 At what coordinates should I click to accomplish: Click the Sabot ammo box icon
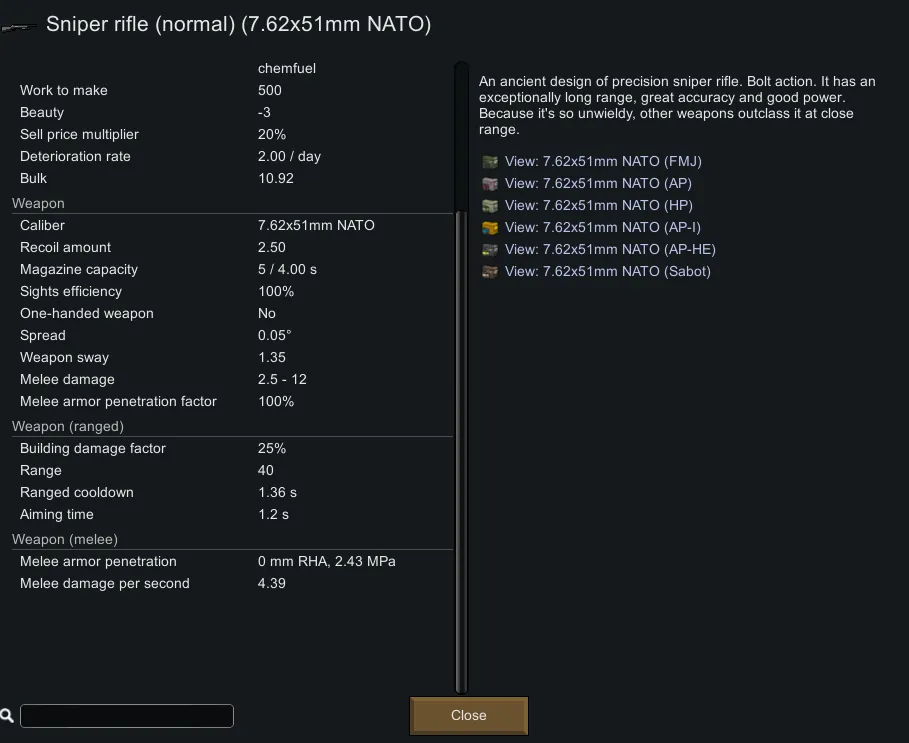click(490, 272)
